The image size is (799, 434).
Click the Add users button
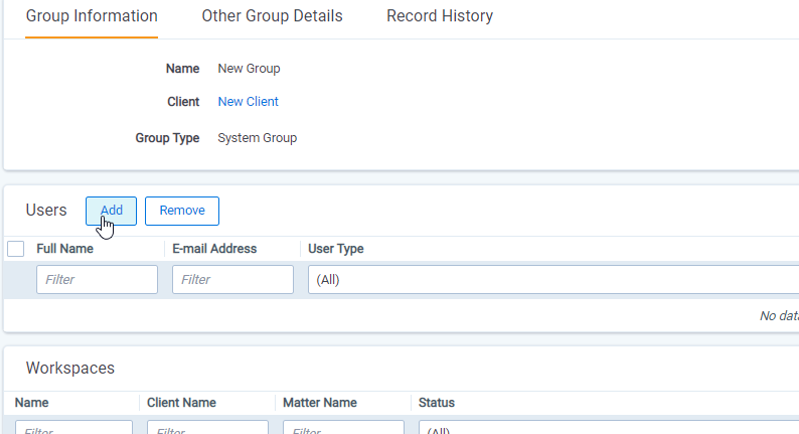[111, 211]
